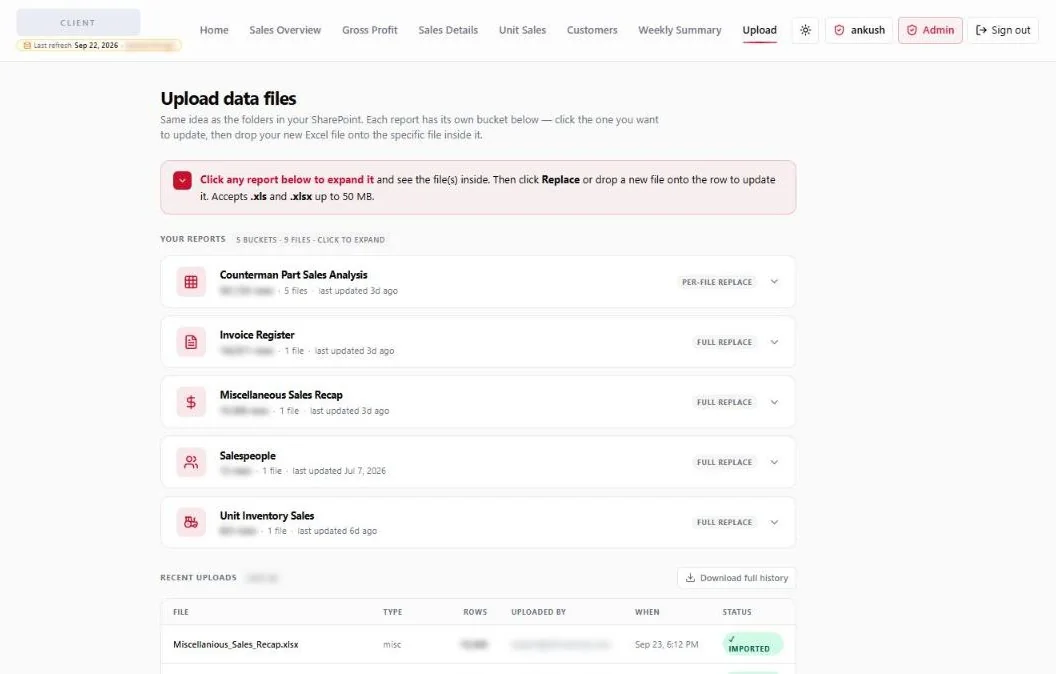Click Download full history button
The width and height of the screenshot is (1056, 674).
737,578
